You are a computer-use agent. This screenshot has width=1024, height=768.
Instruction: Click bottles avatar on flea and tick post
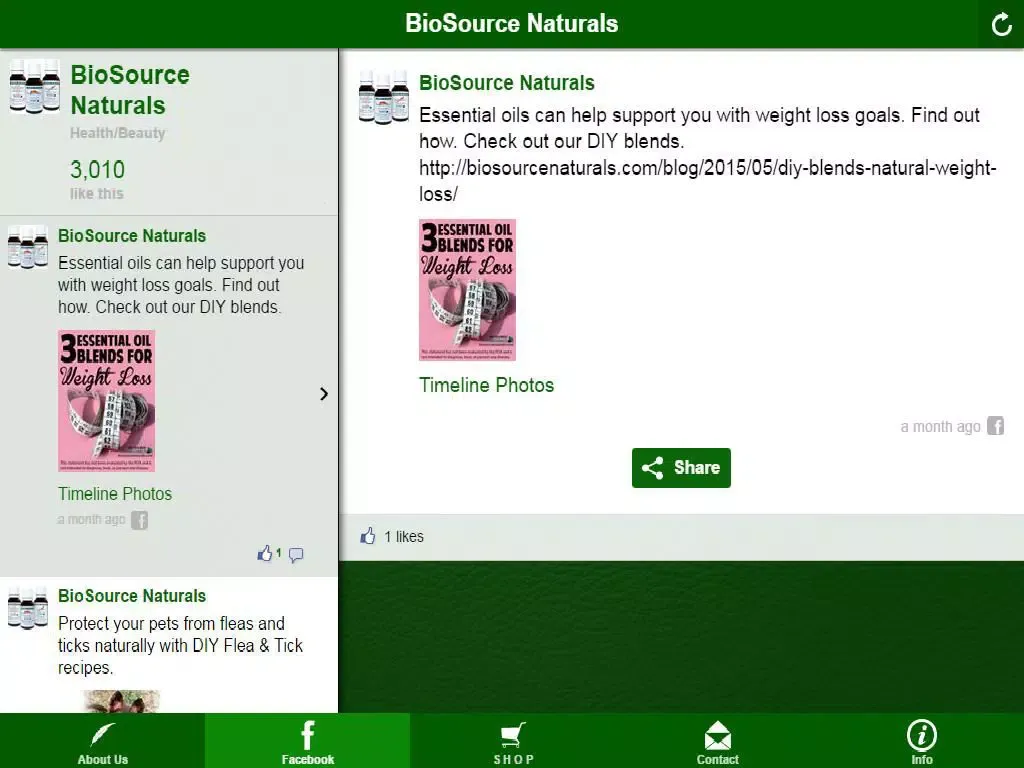tap(27, 608)
